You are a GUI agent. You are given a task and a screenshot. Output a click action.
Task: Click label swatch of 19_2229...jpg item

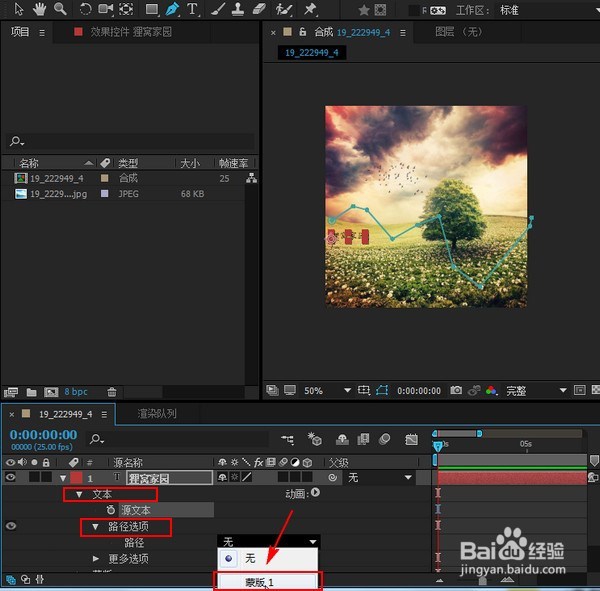[104, 194]
